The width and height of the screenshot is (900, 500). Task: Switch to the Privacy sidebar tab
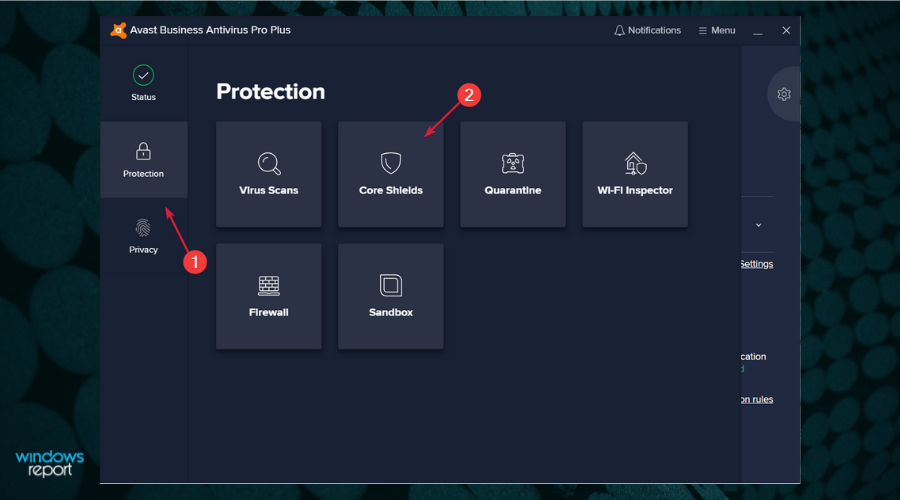click(x=143, y=236)
